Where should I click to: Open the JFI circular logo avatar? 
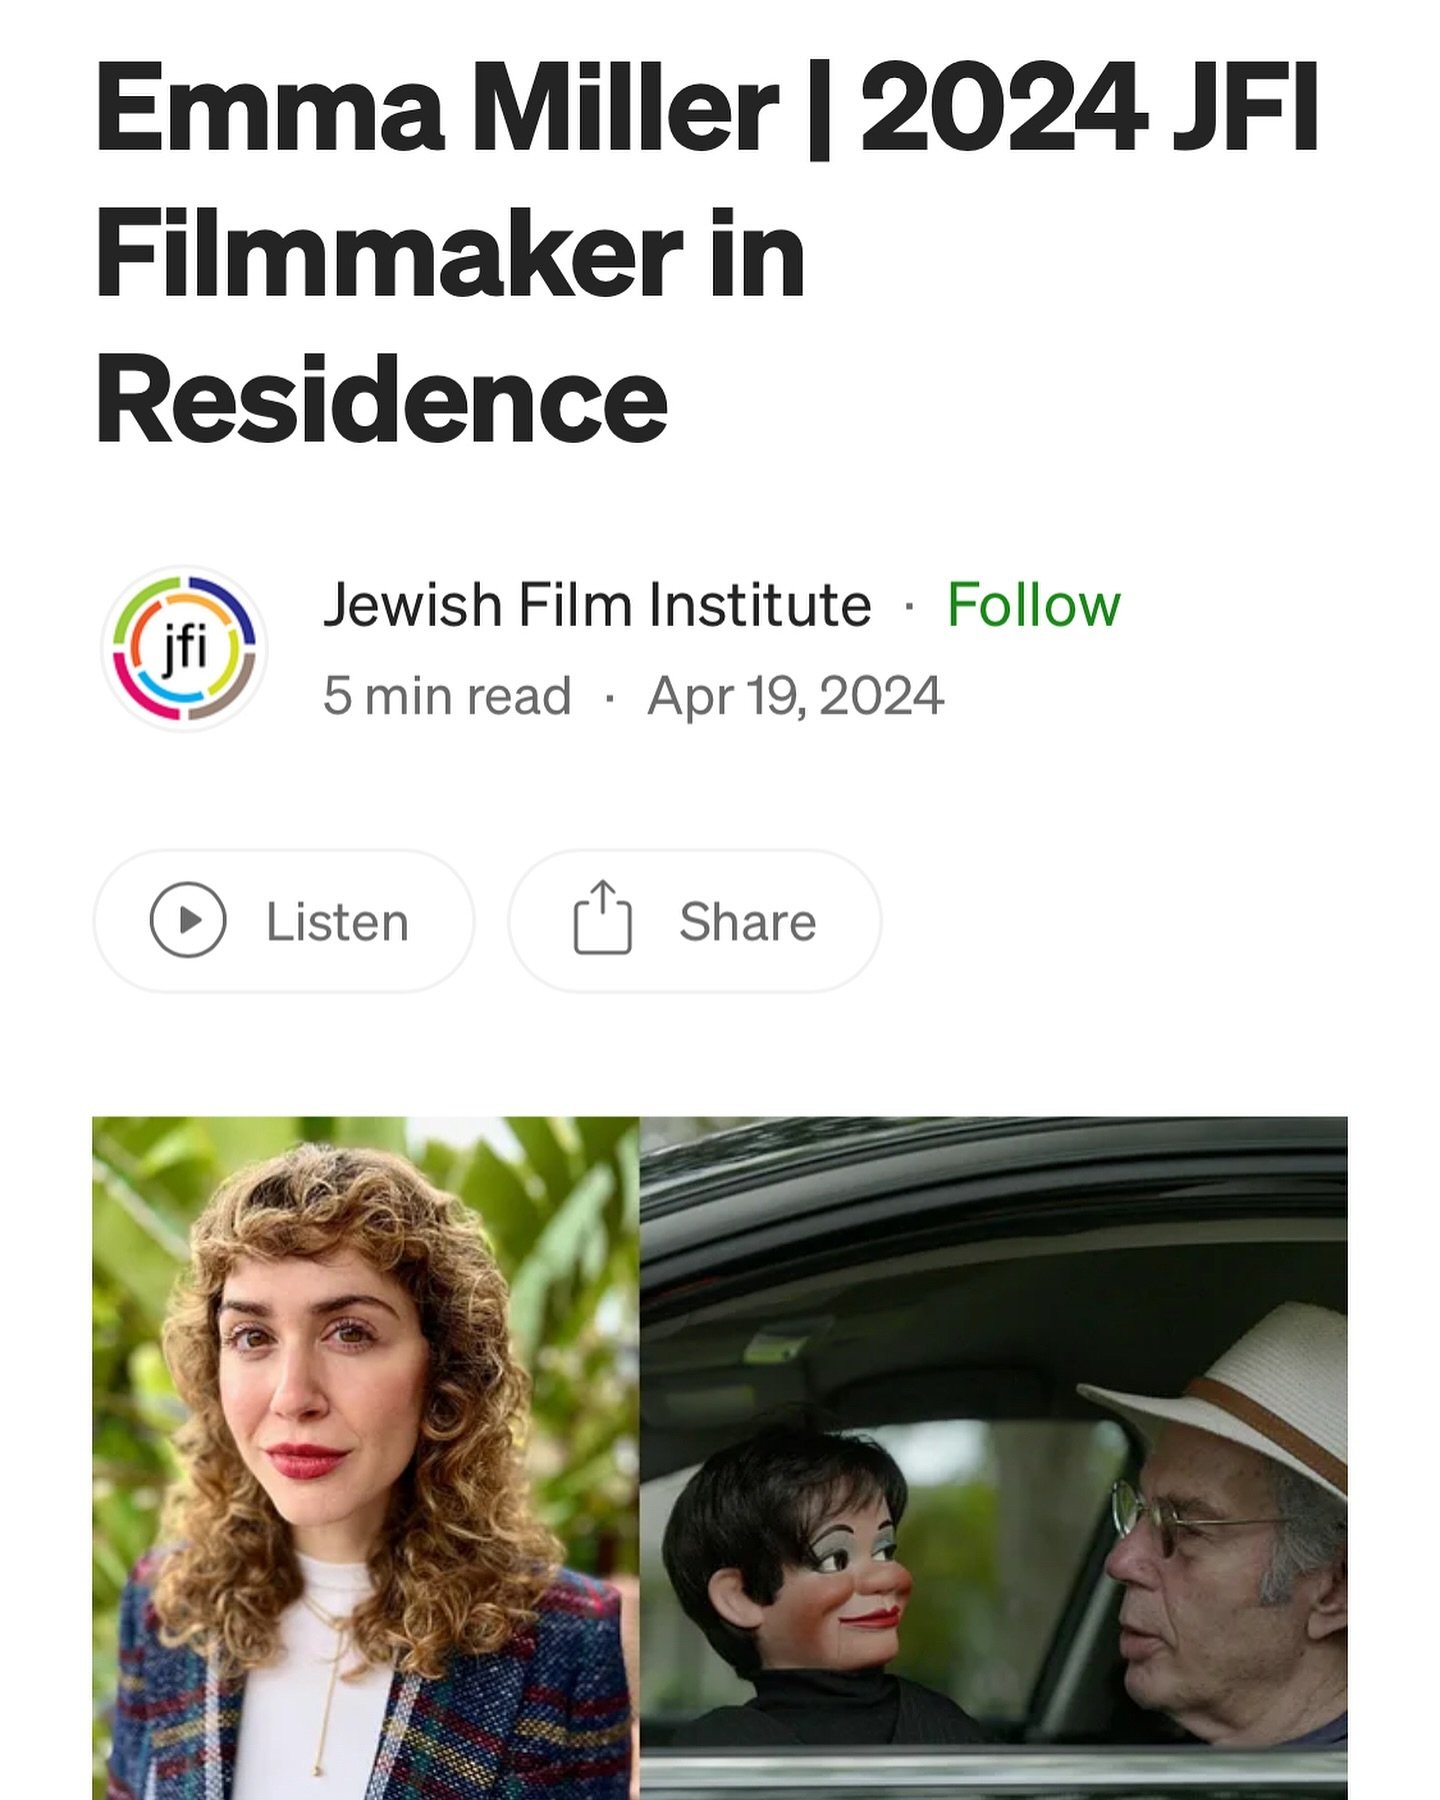184,648
